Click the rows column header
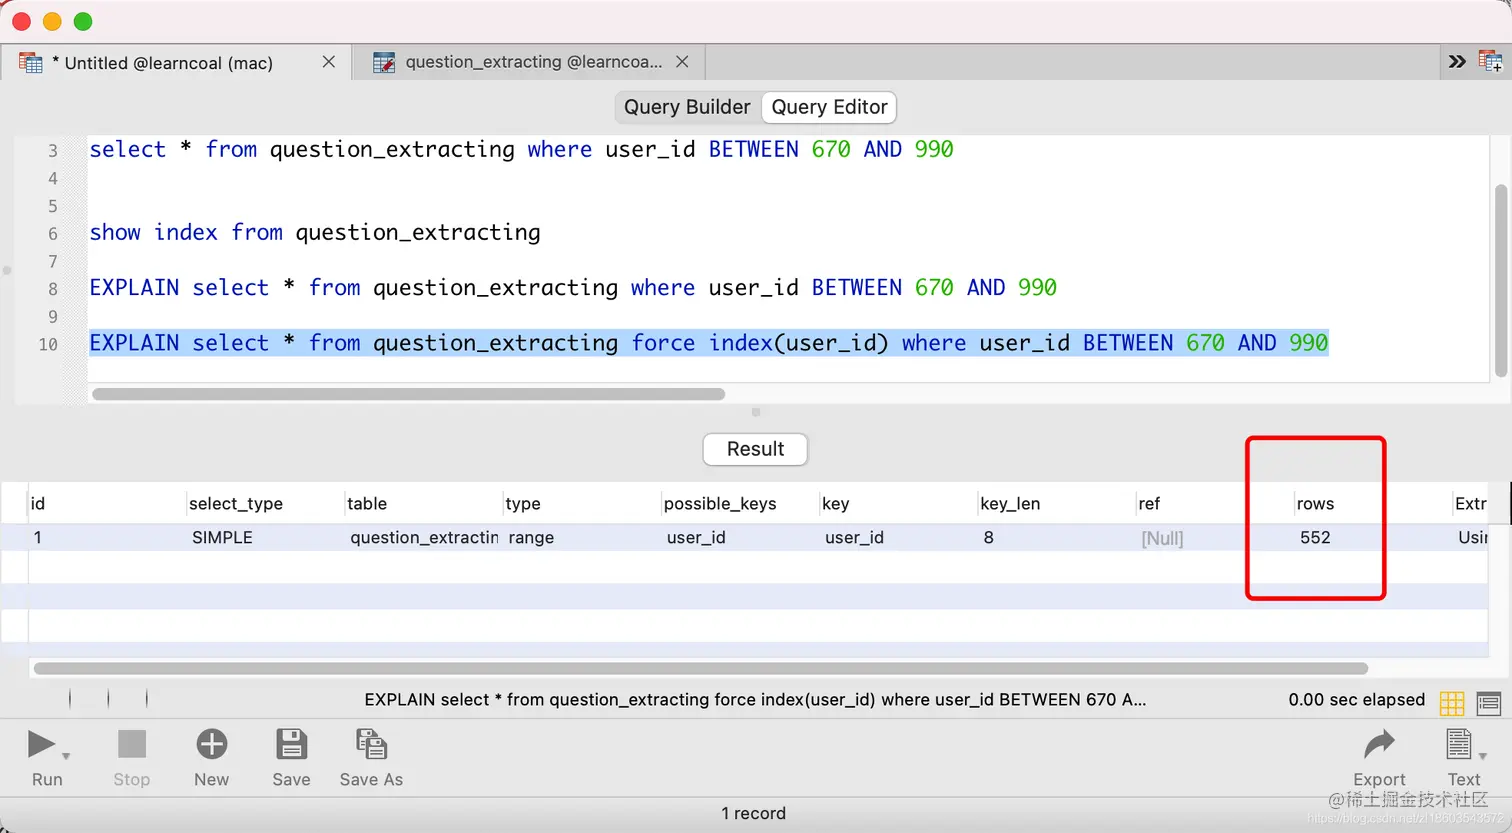 tap(1373, 504)
